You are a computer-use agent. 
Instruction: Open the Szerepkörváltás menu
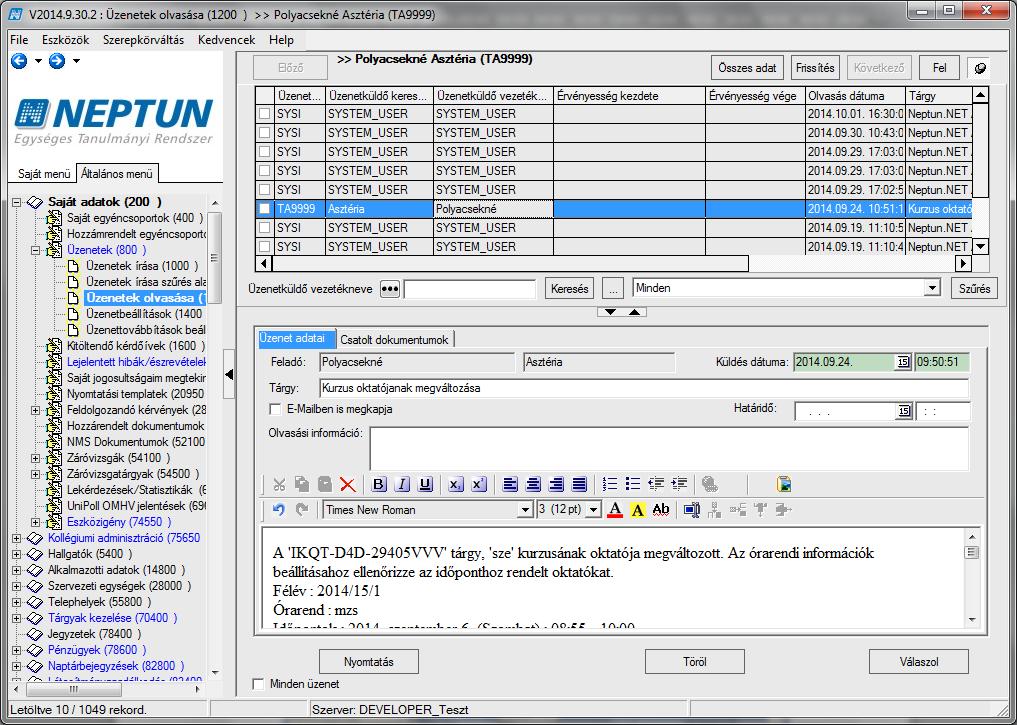143,40
